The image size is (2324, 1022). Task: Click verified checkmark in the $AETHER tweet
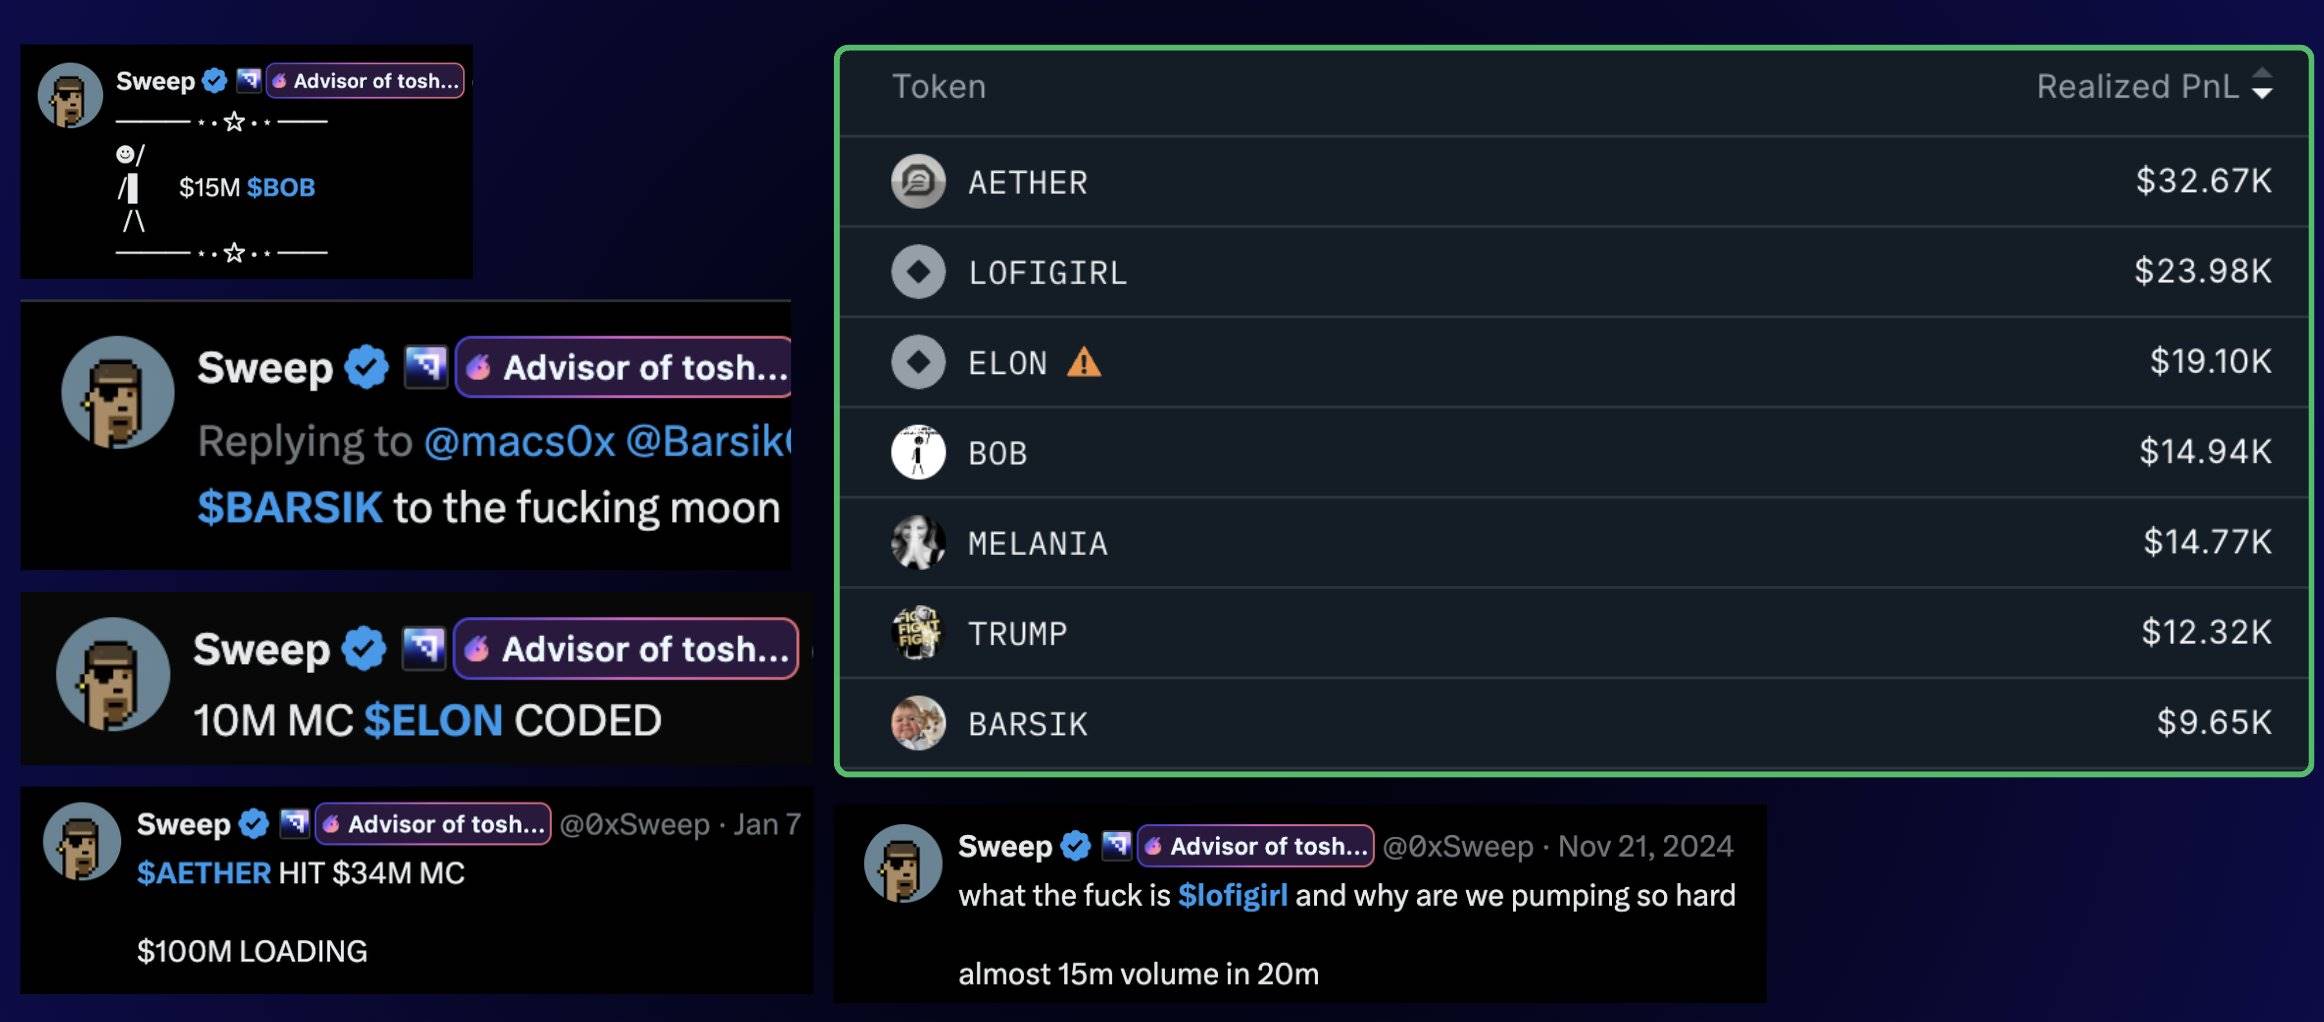[254, 824]
